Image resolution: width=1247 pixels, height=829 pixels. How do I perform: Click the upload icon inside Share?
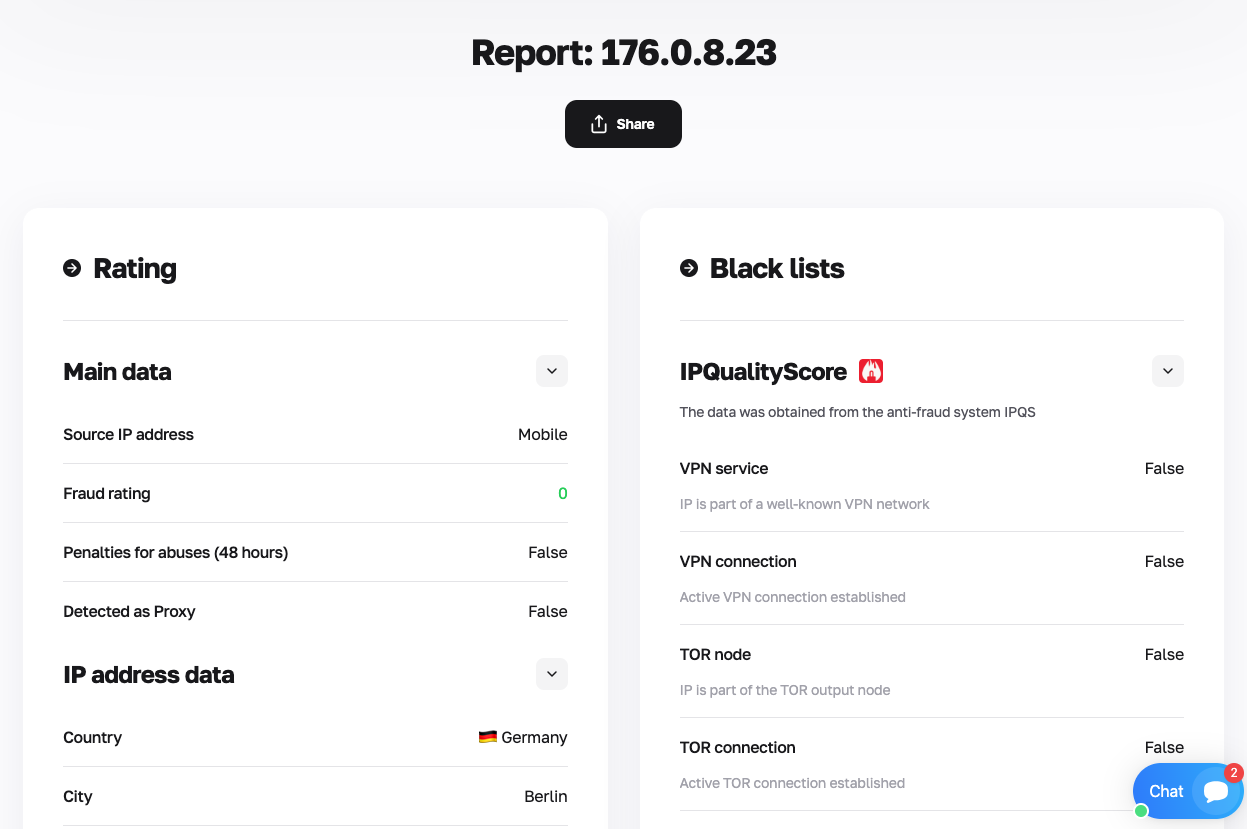[599, 124]
